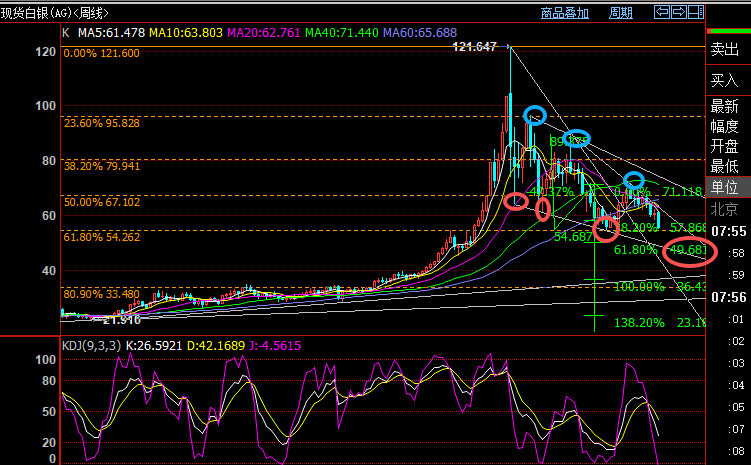This screenshot has width=751, height=465.
Task: Select the J:-4.5615 value
Action: click(x=275, y=346)
